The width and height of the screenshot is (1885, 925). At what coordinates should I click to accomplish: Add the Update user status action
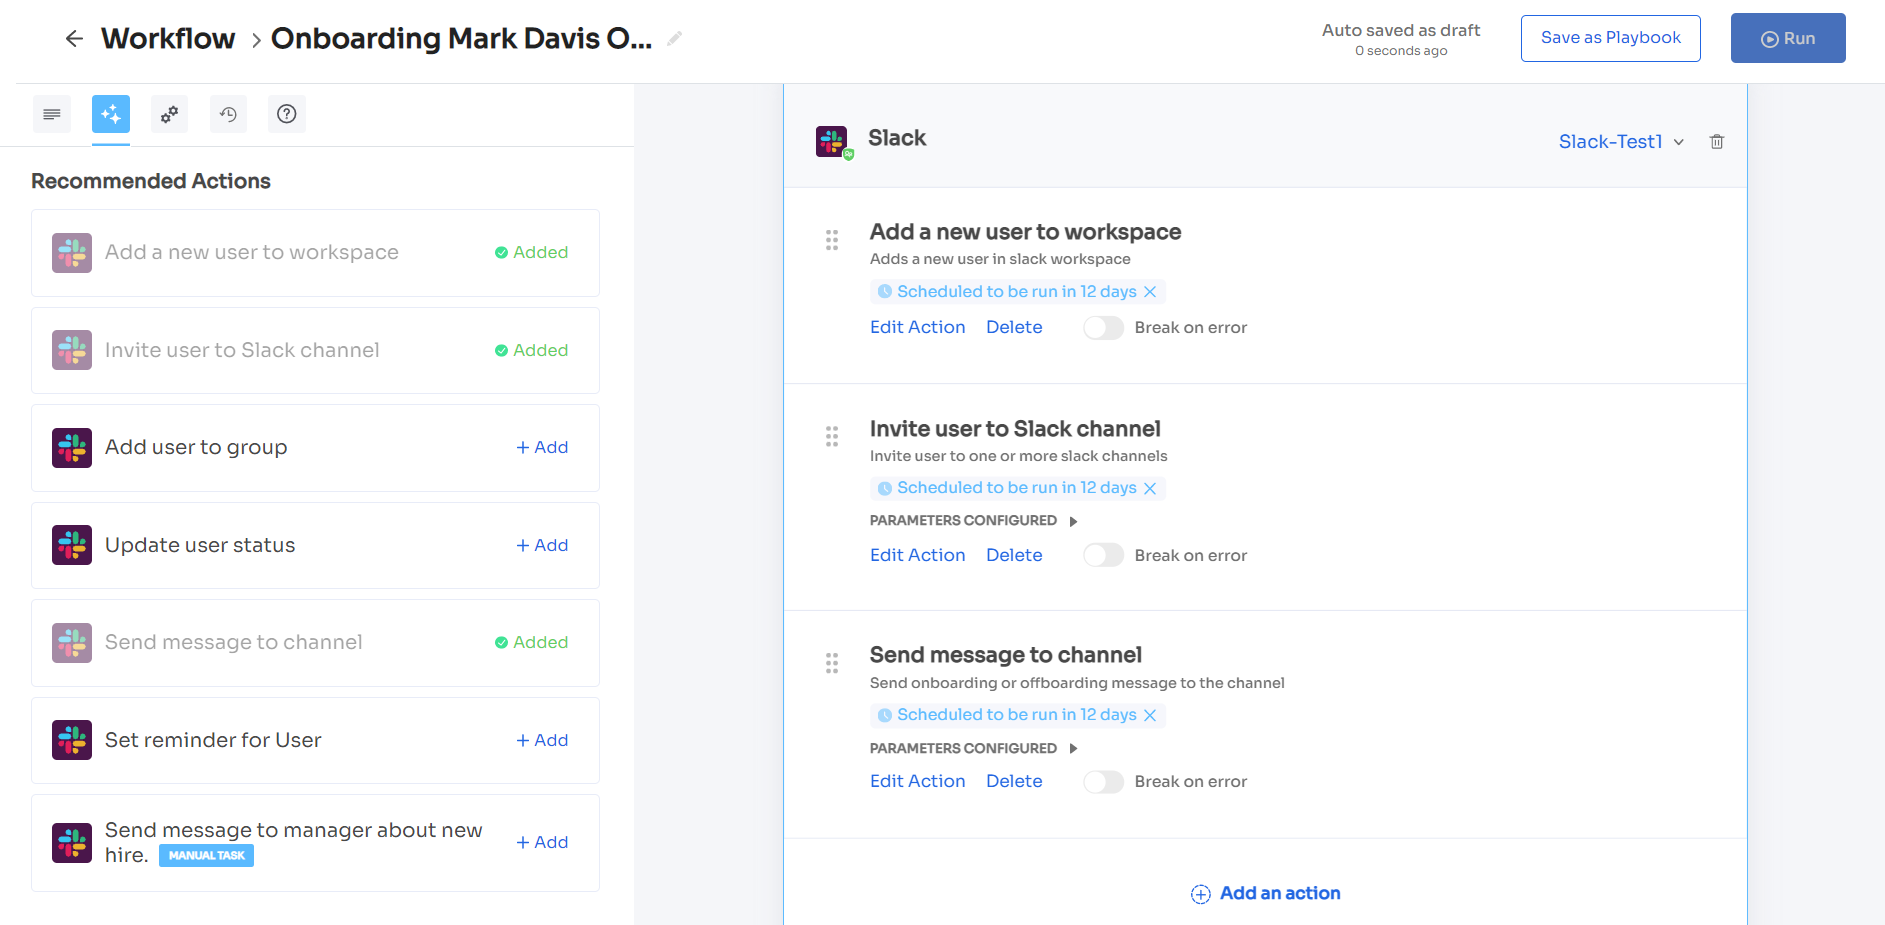(542, 545)
